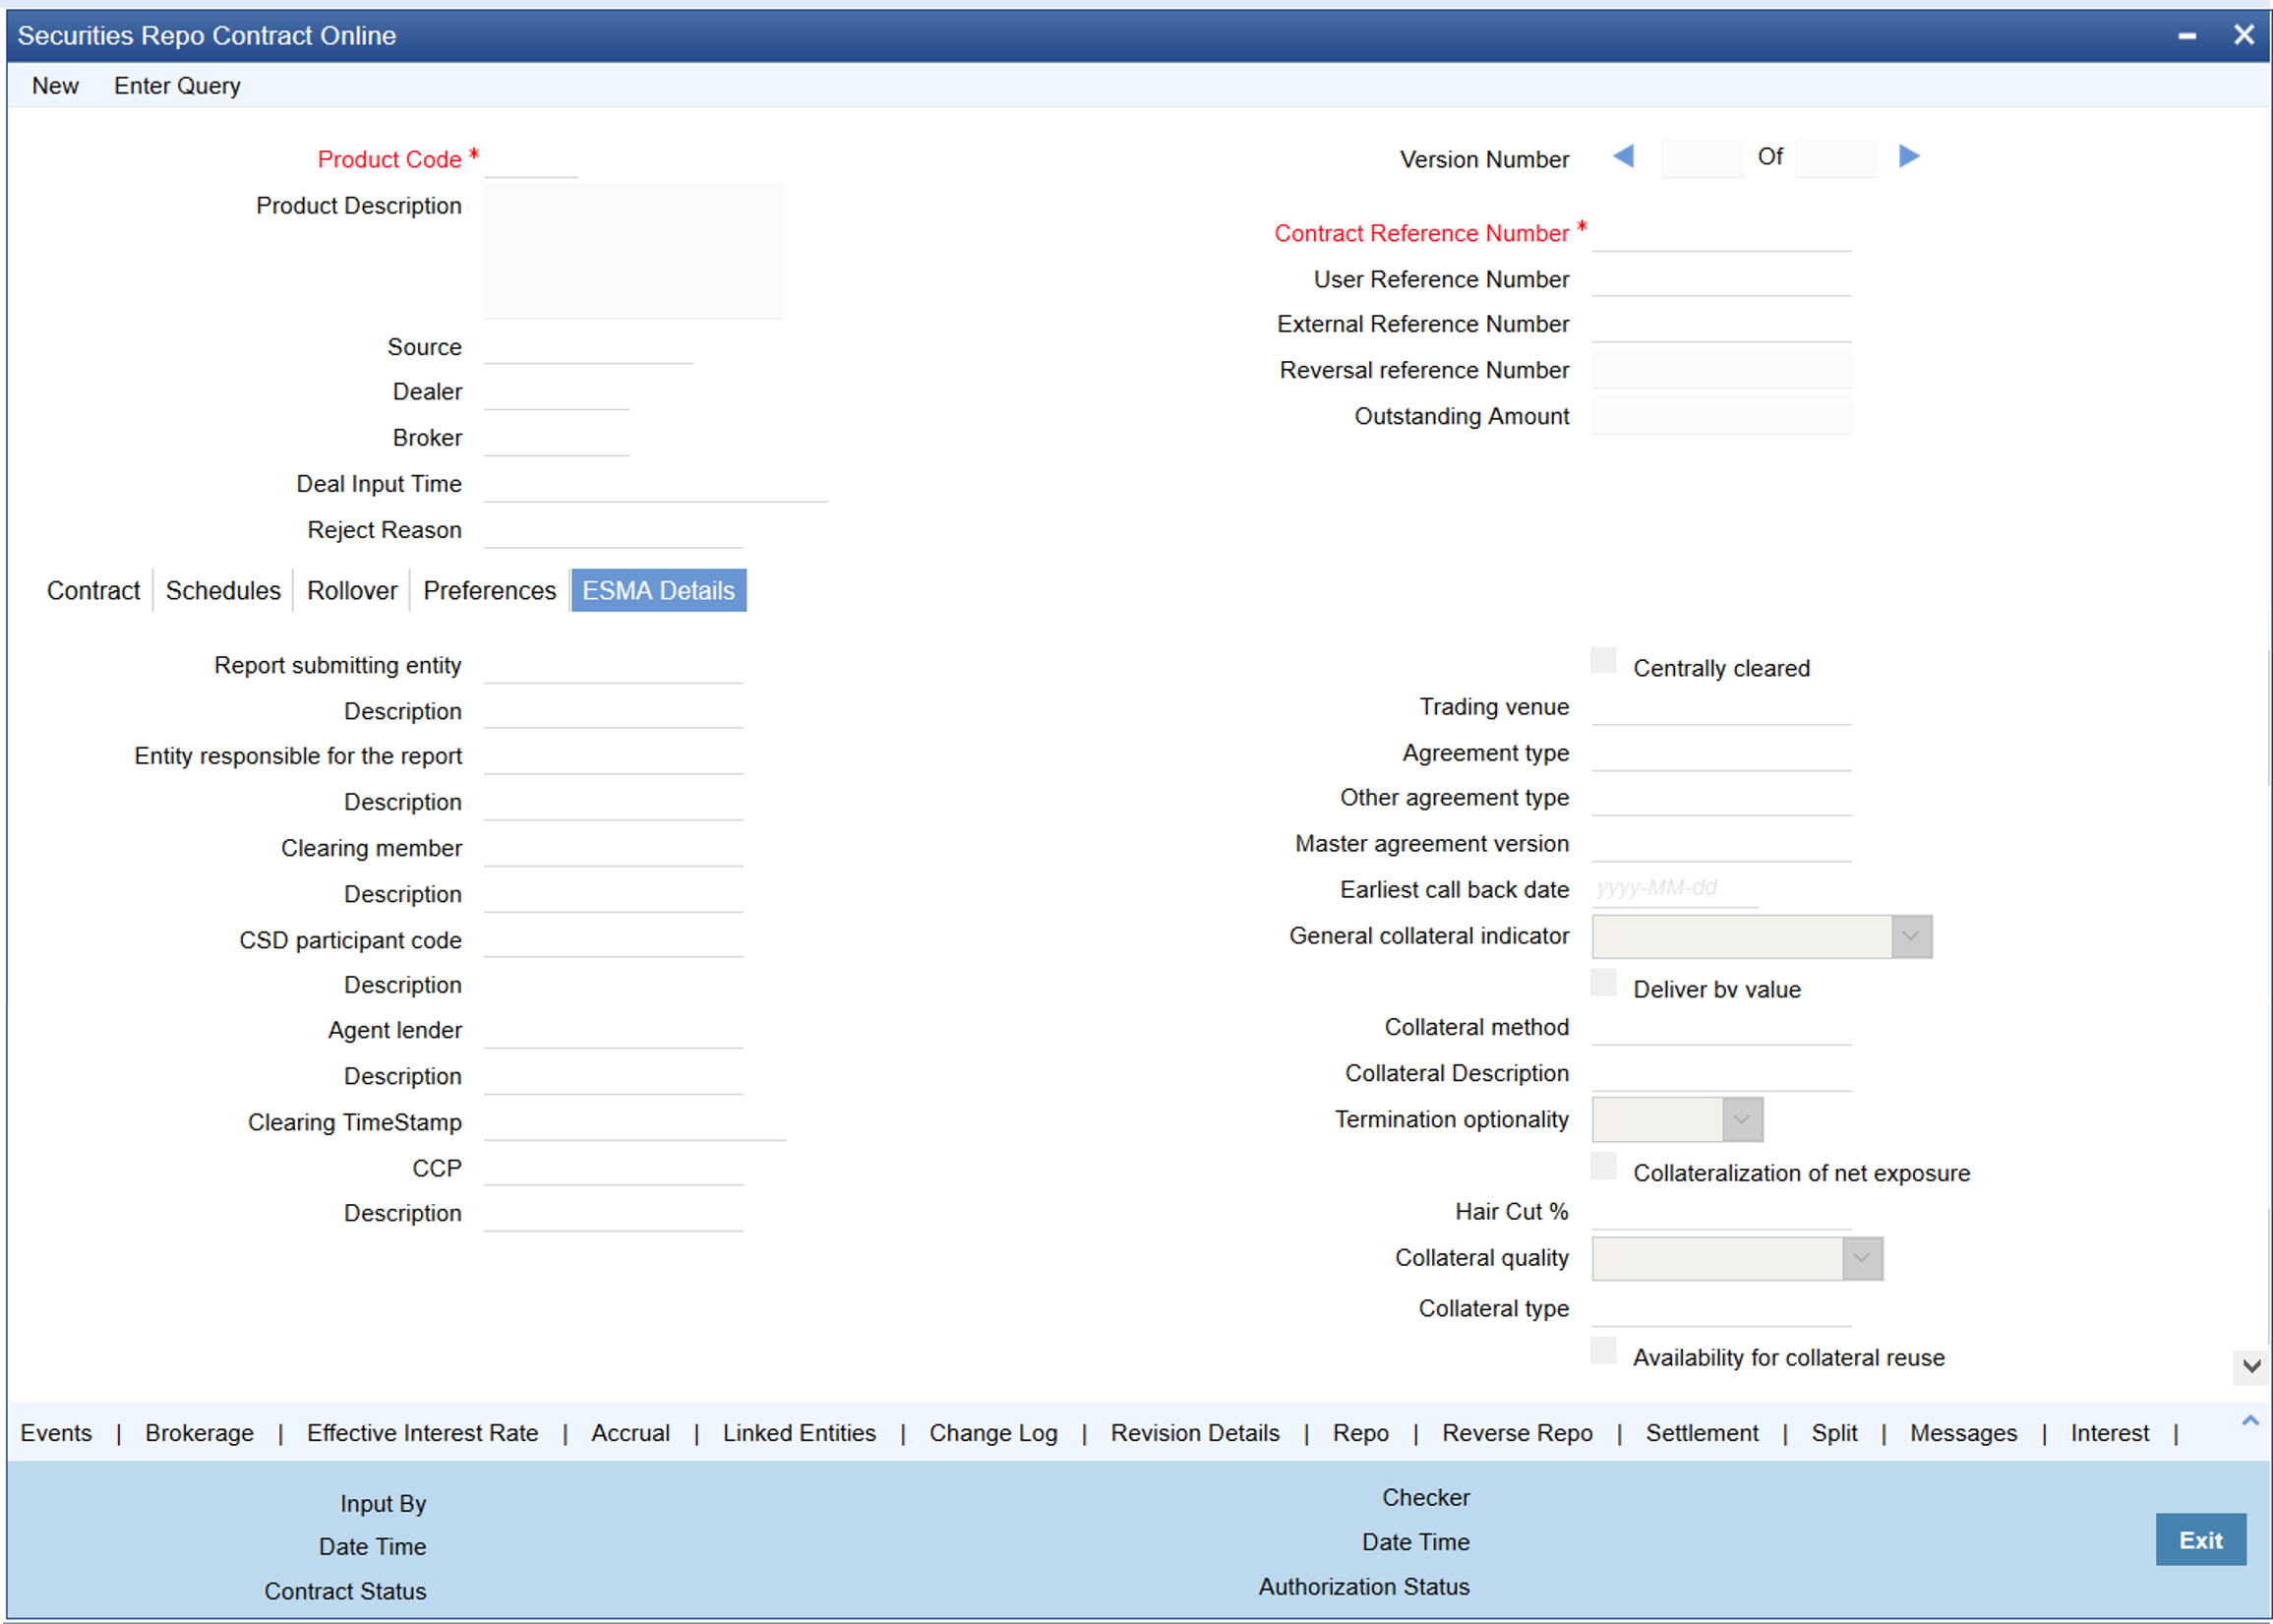Toggle Availability for collateral reuse checkbox

click(1603, 1351)
